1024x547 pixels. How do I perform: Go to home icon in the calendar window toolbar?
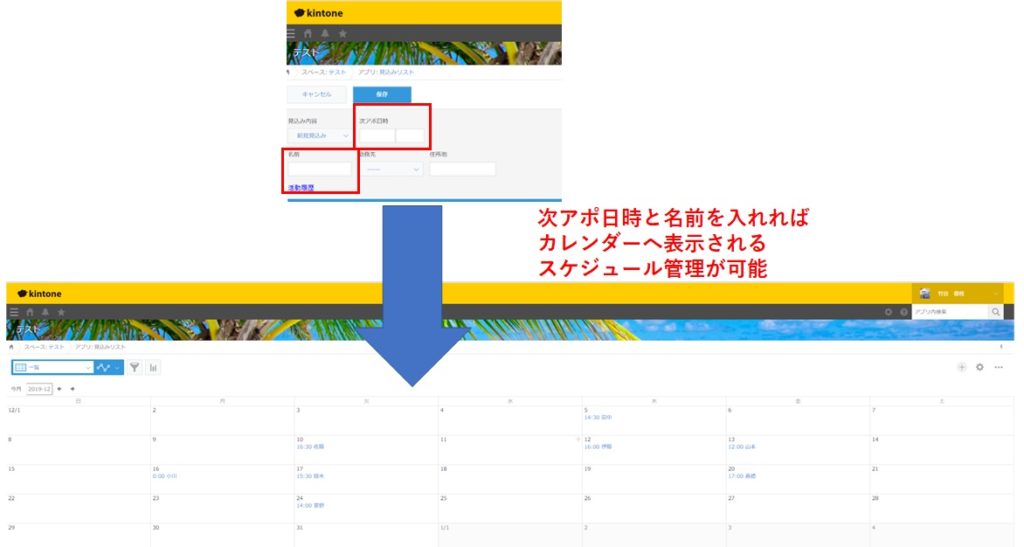pos(29,312)
